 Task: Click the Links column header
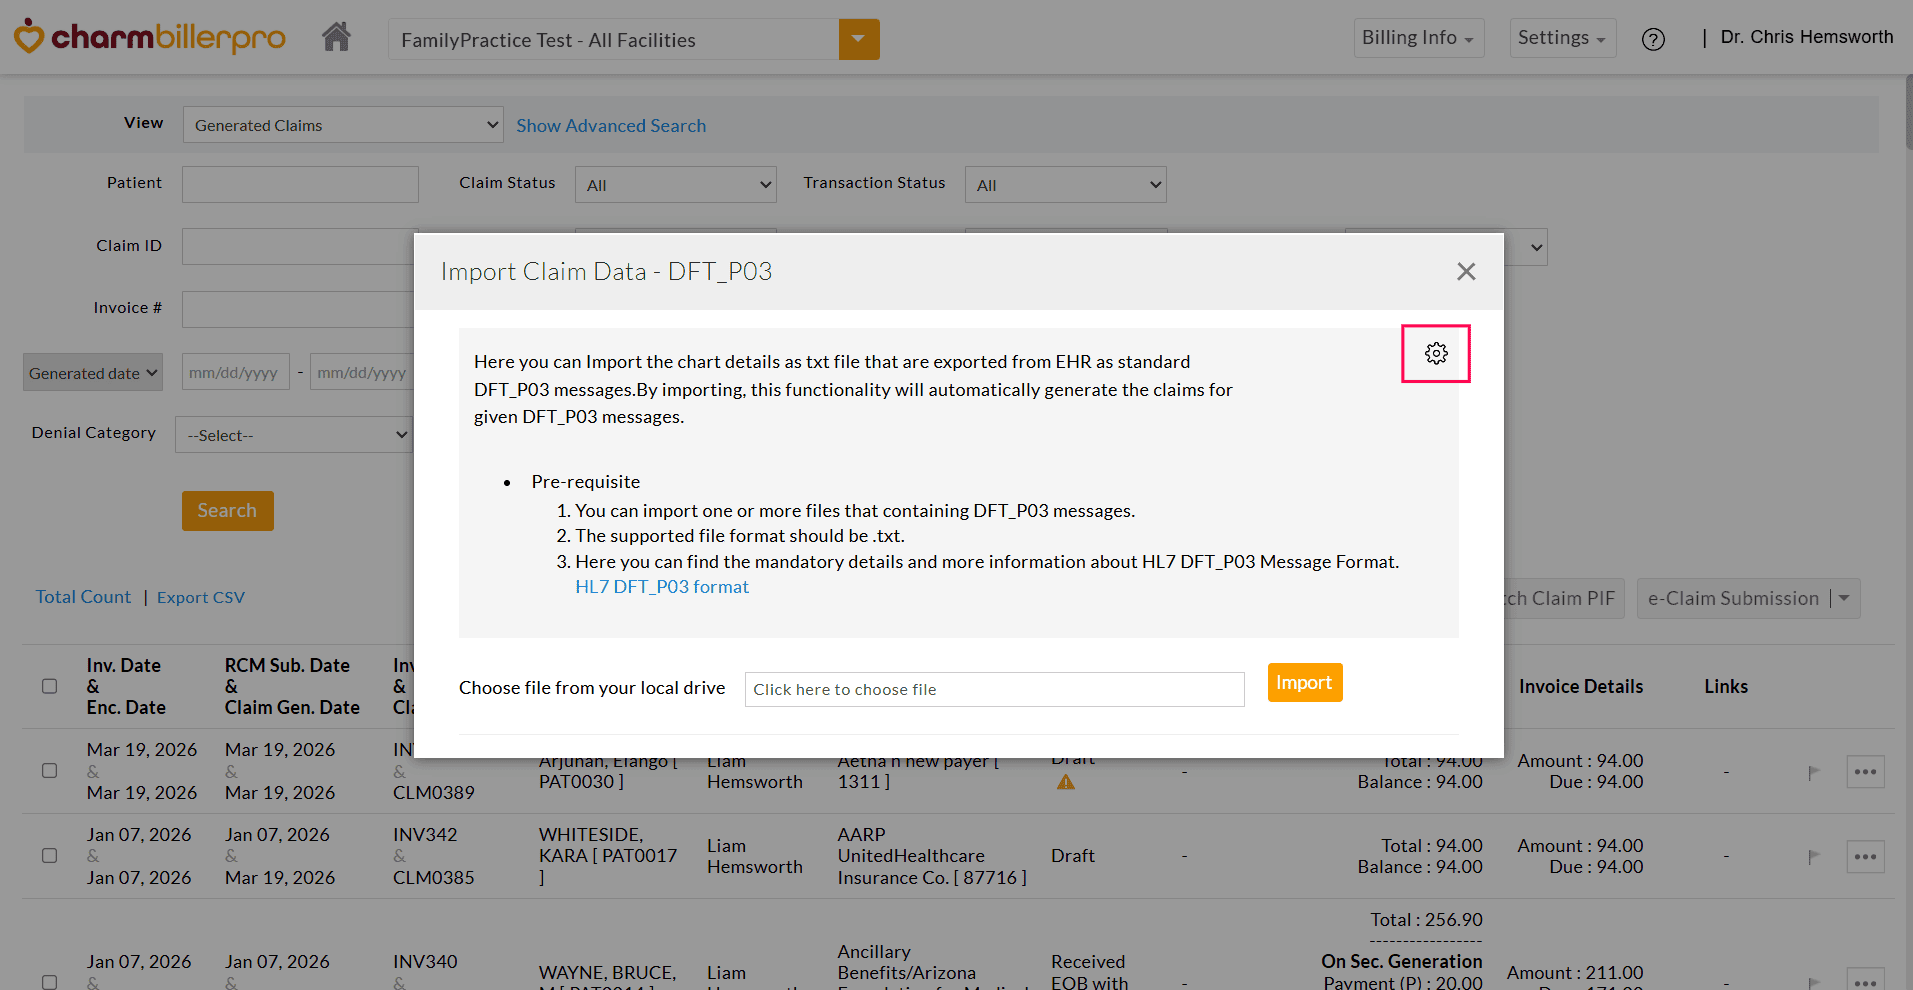(x=1726, y=686)
